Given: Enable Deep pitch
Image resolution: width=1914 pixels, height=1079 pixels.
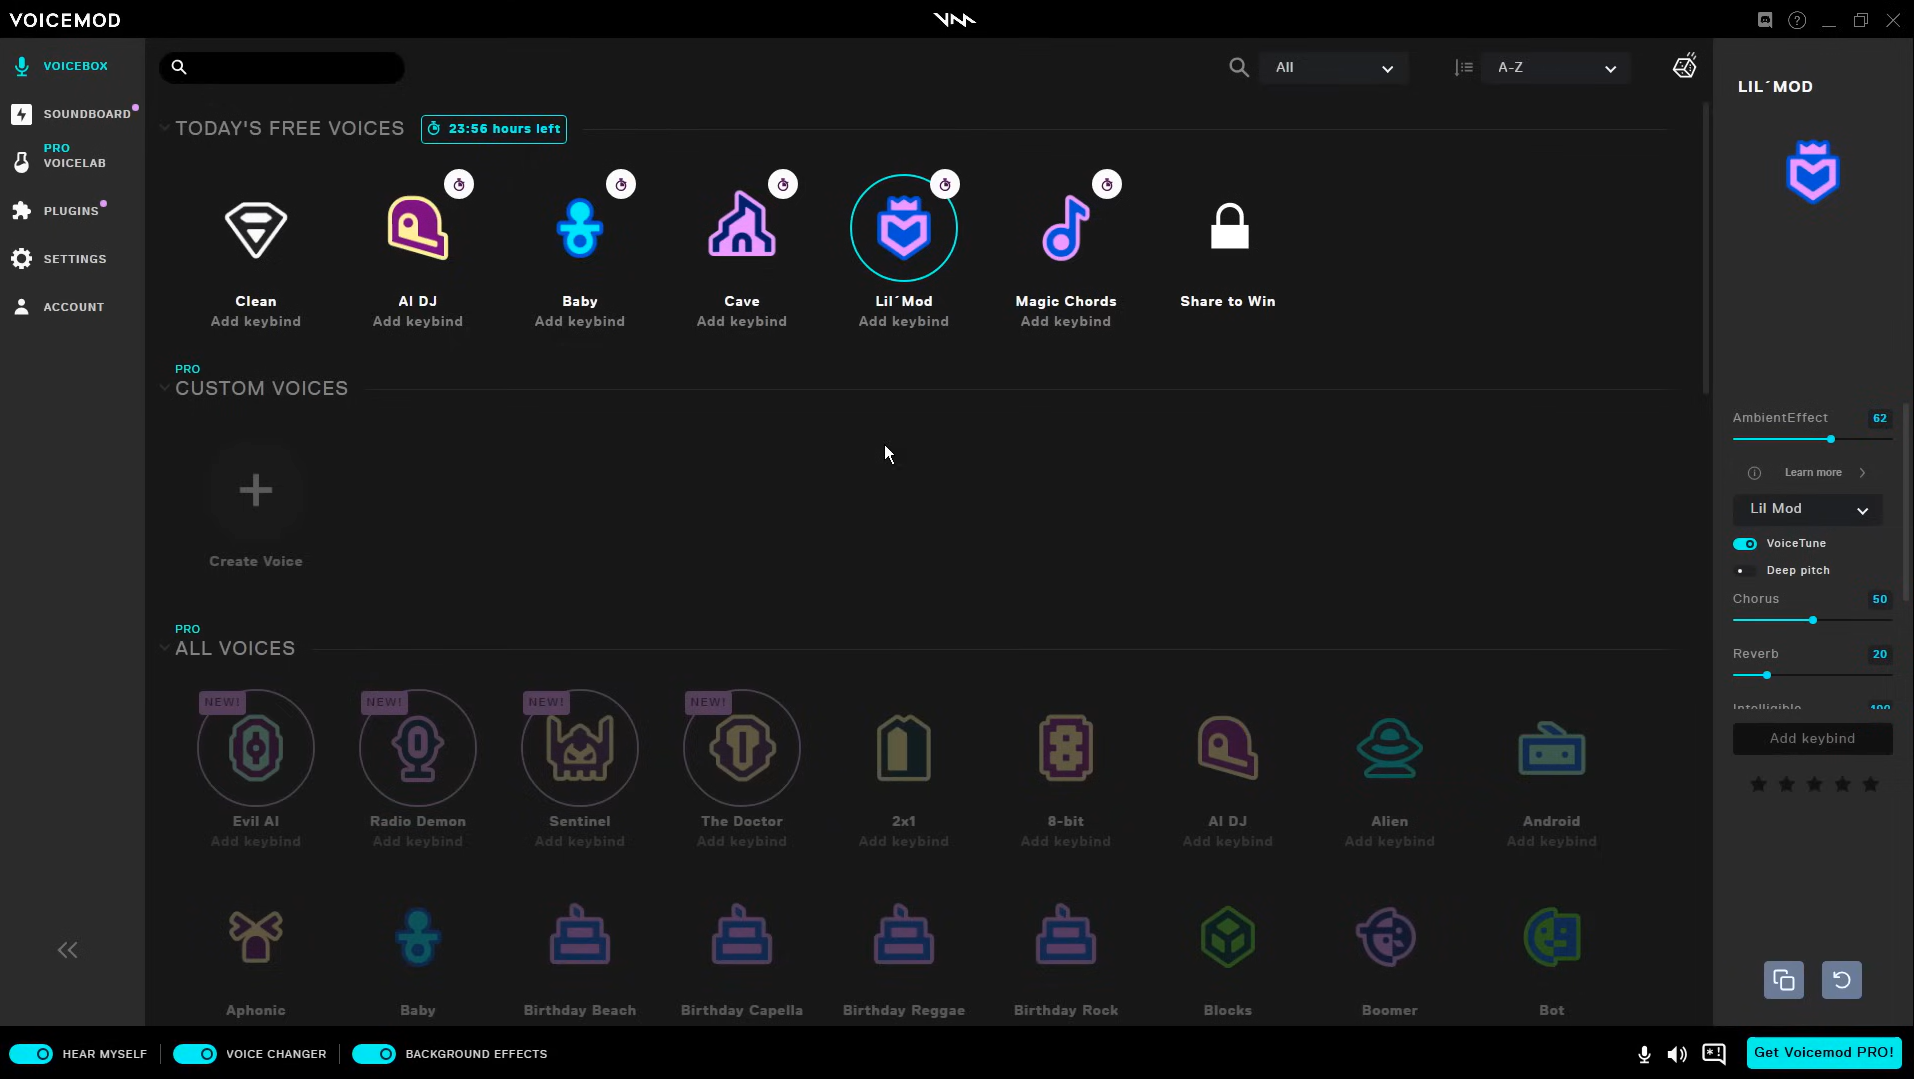Looking at the screenshot, I should pyautogui.click(x=1745, y=570).
